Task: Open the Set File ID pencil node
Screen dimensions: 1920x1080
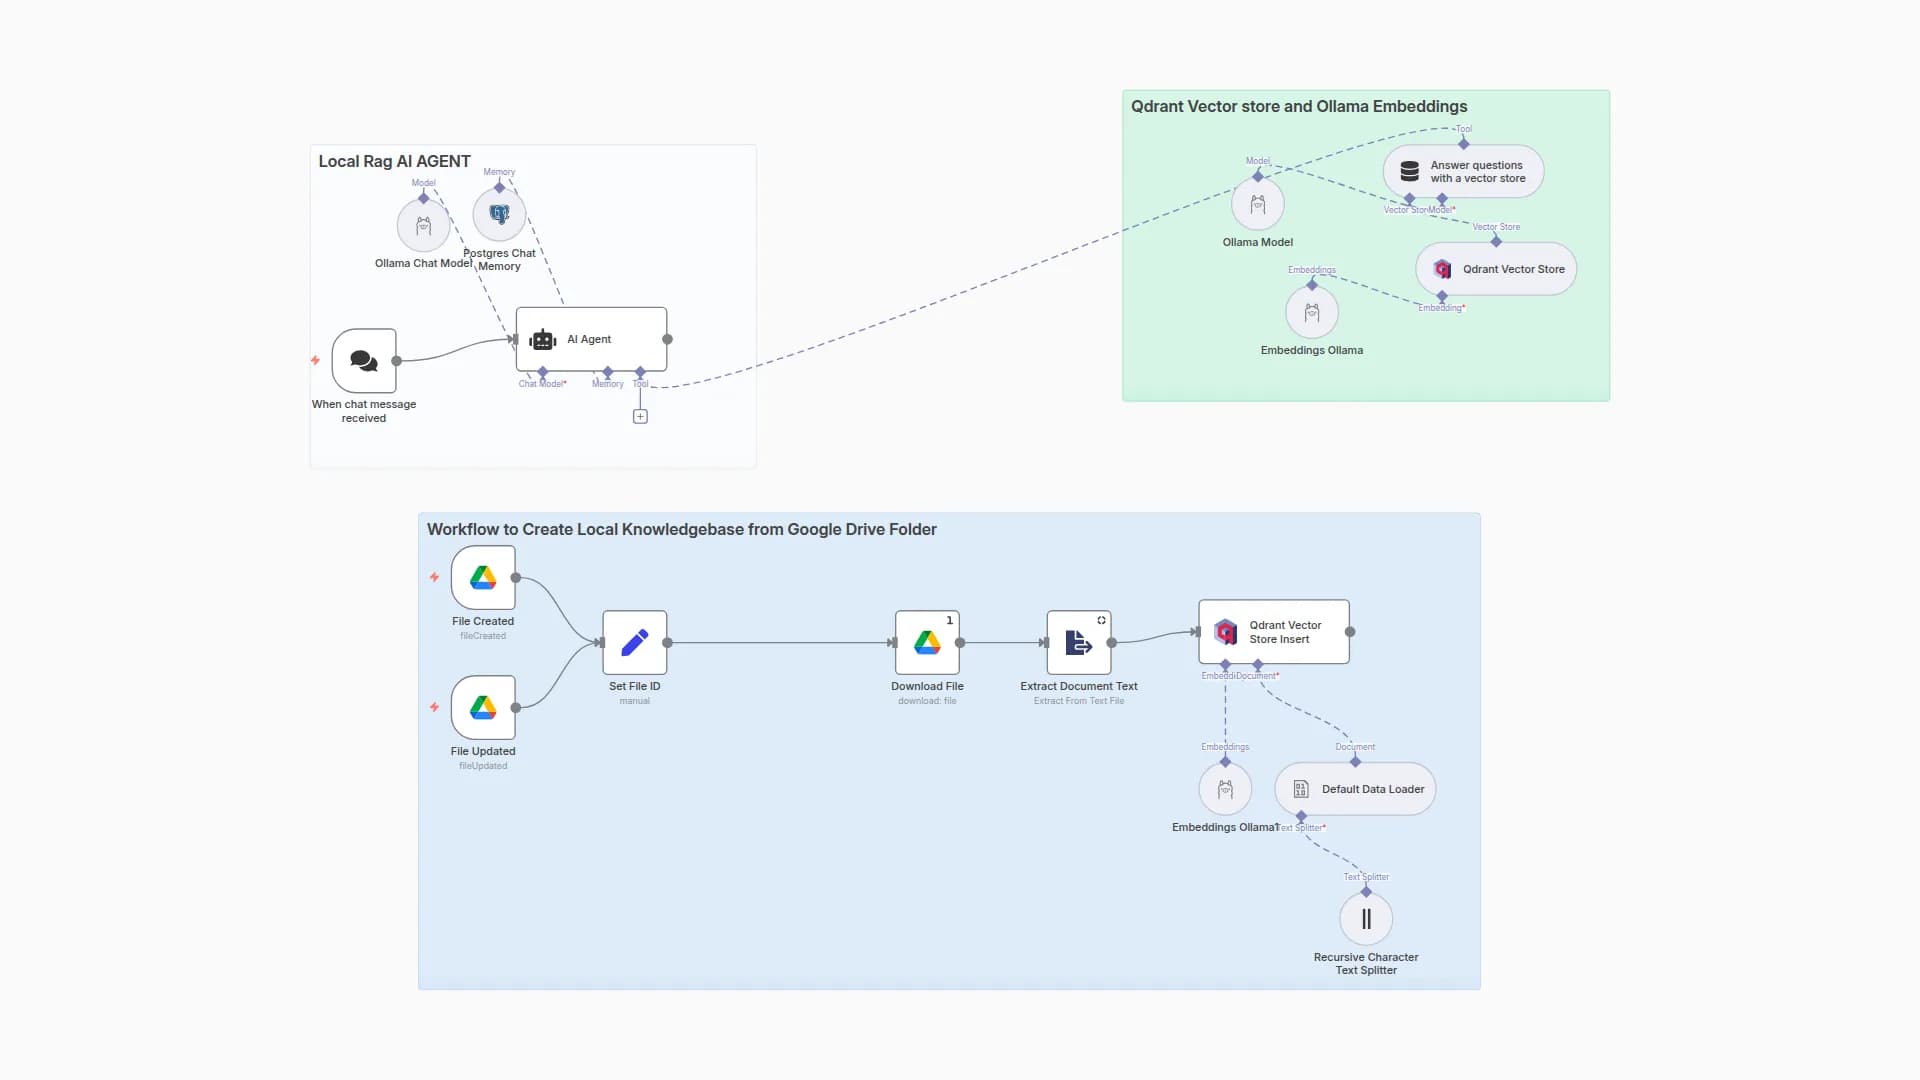Action: click(x=635, y=643)
